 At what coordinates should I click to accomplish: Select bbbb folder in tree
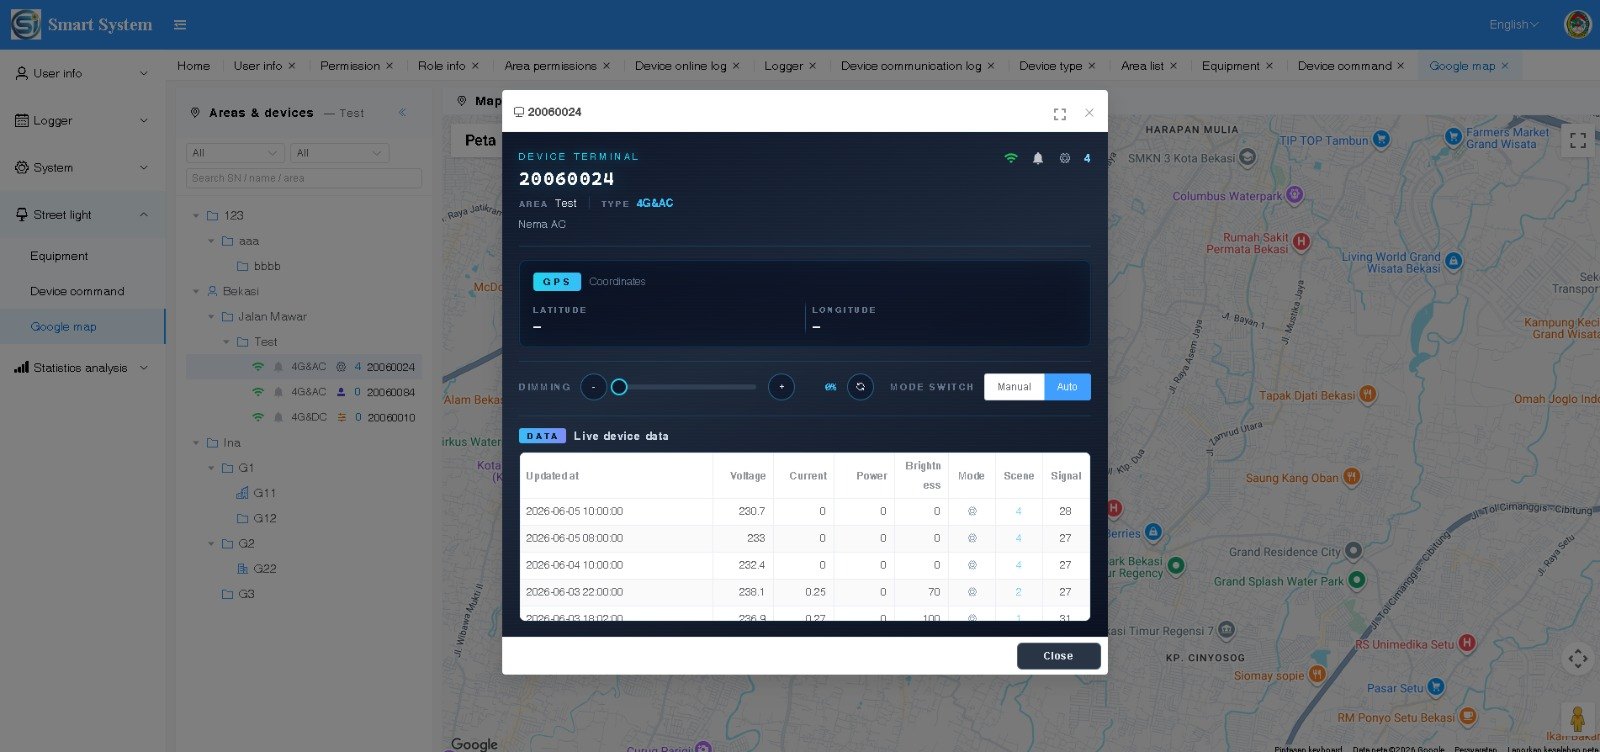pos(267,266)
